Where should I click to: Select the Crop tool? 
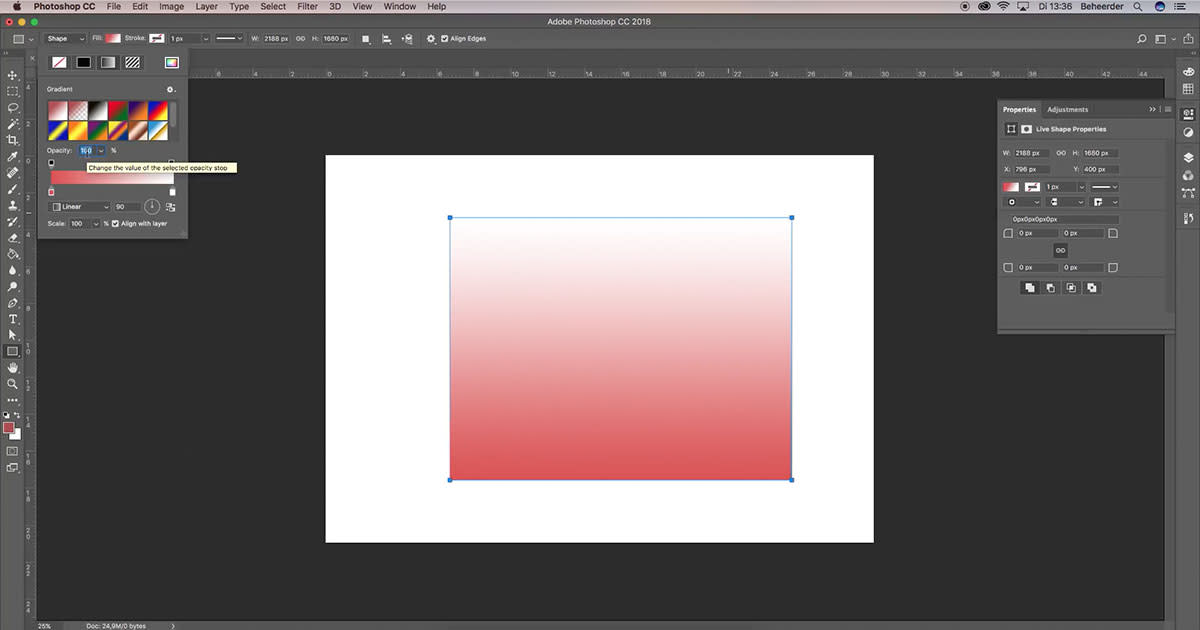[x=13, y=140]
